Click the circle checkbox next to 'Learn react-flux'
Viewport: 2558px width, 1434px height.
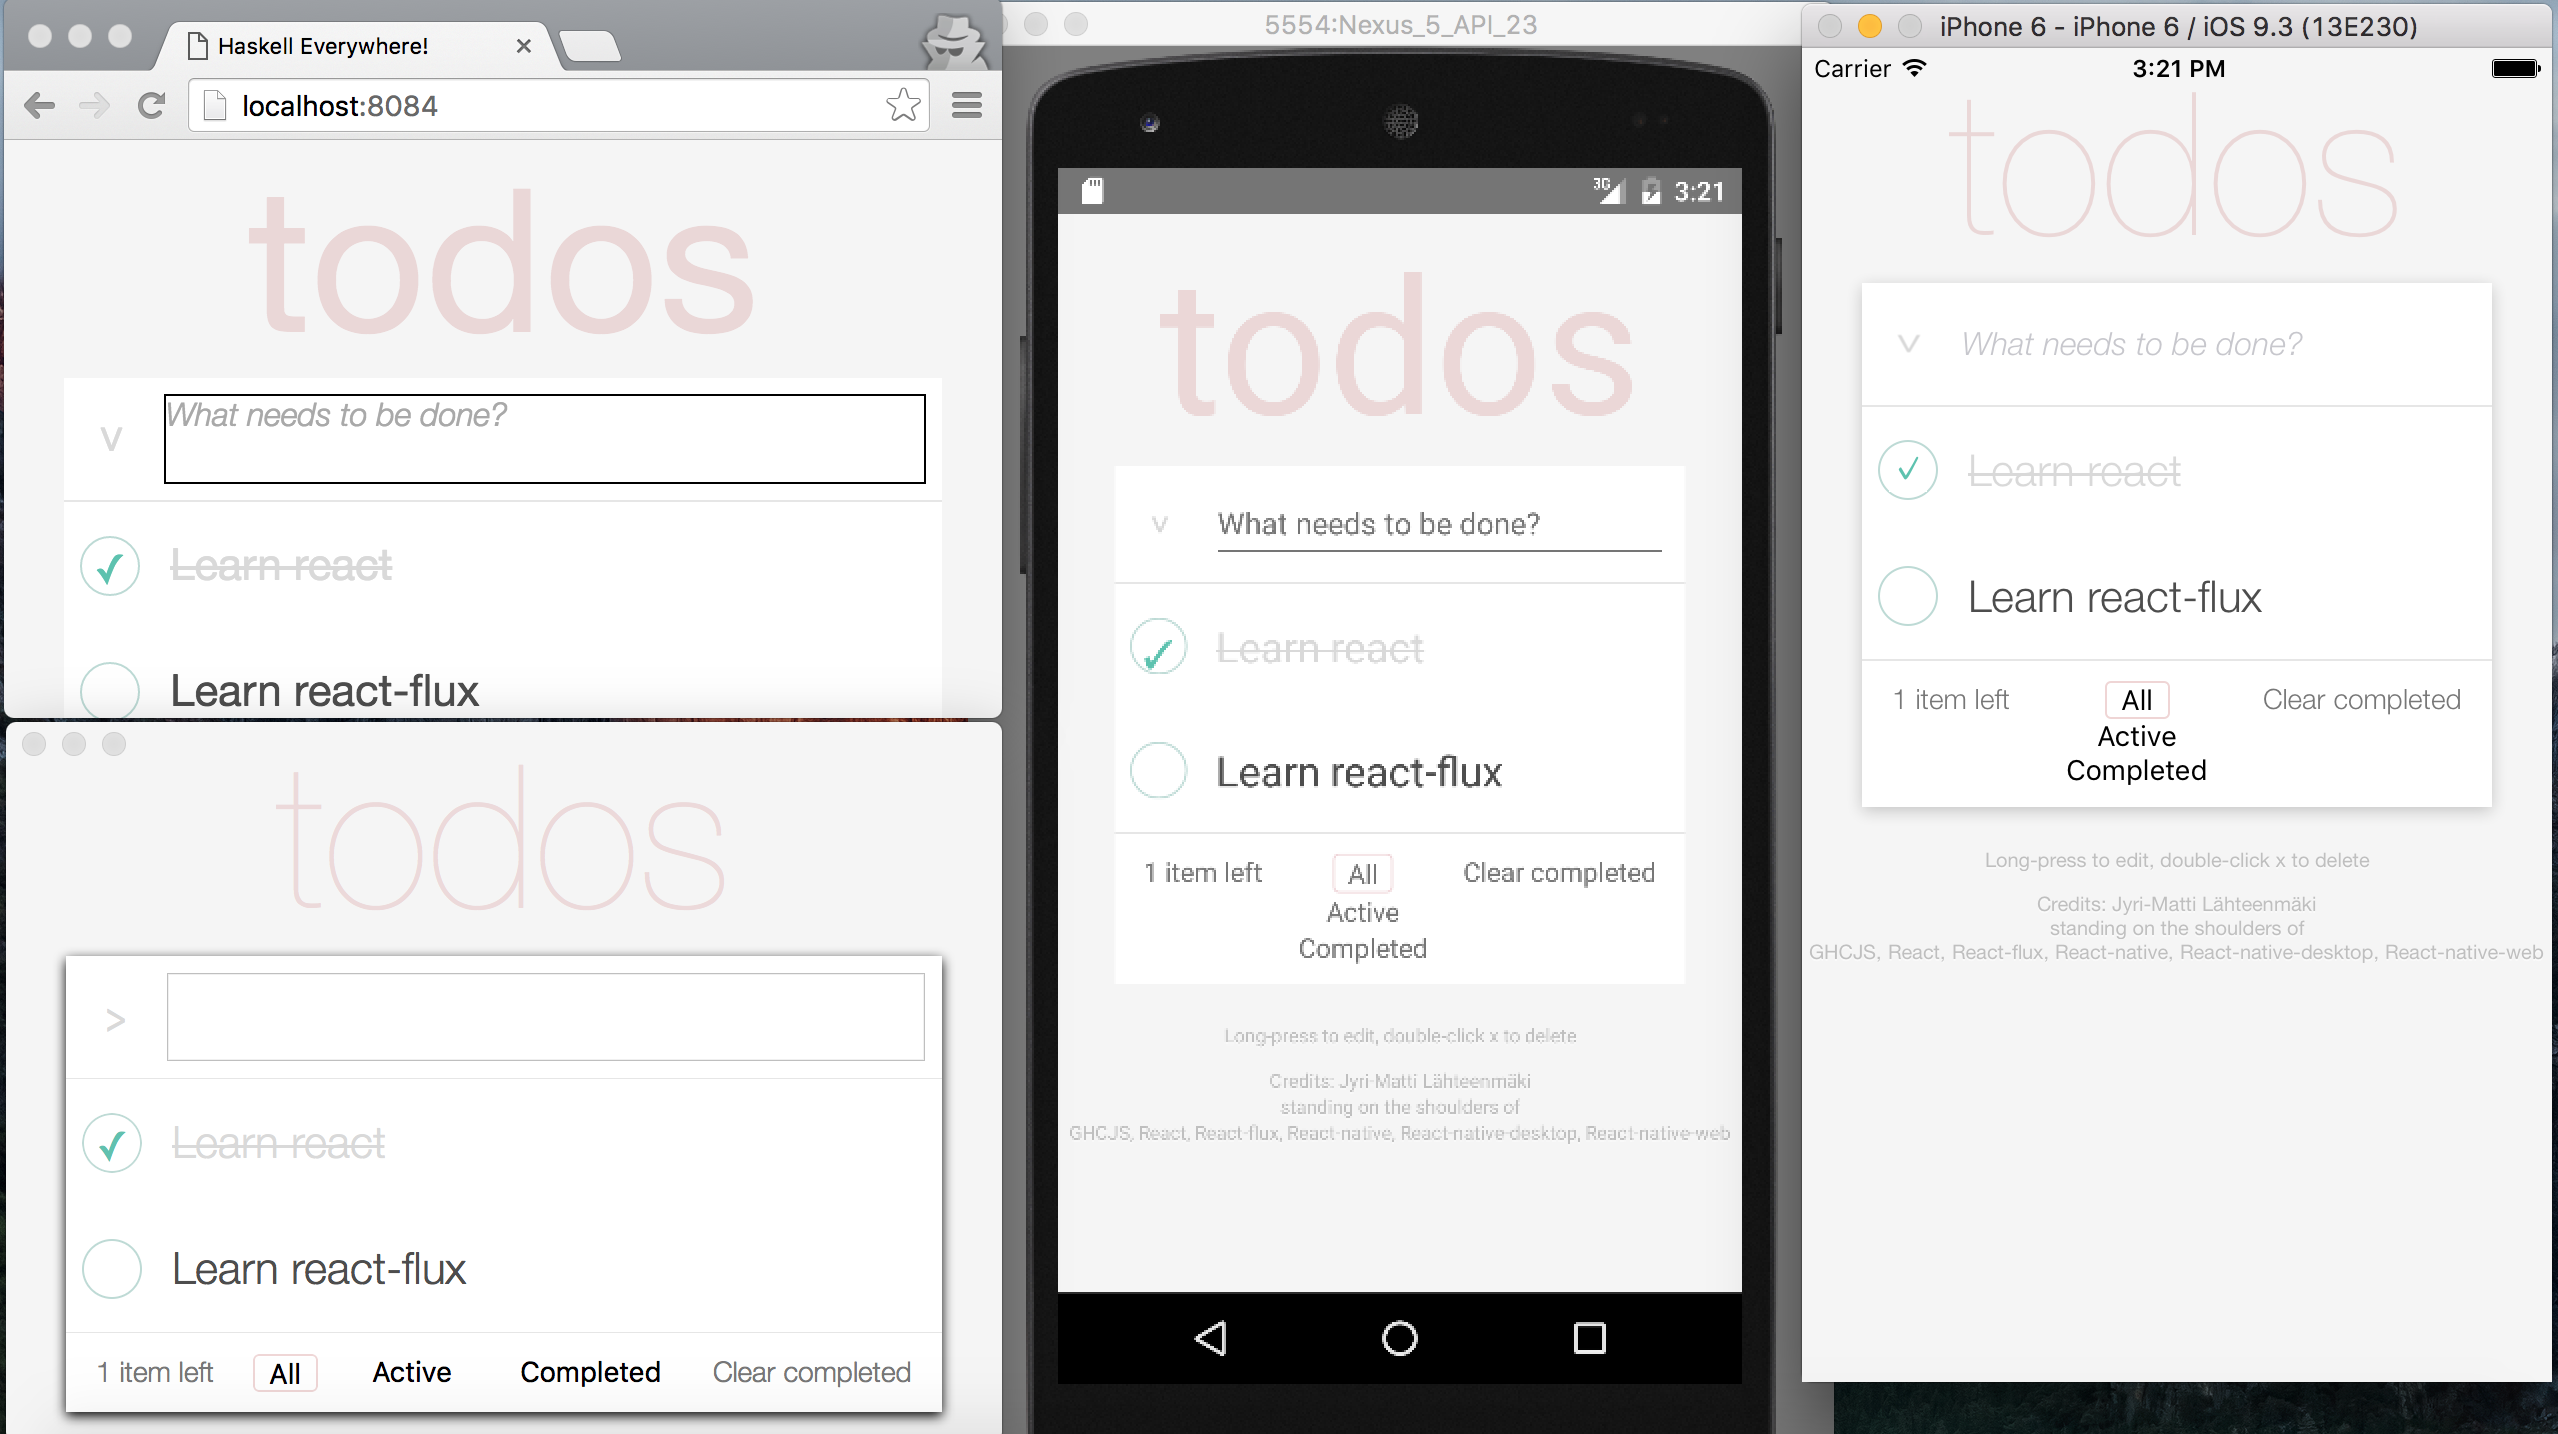pyautogui.click(x=109, y=689)
